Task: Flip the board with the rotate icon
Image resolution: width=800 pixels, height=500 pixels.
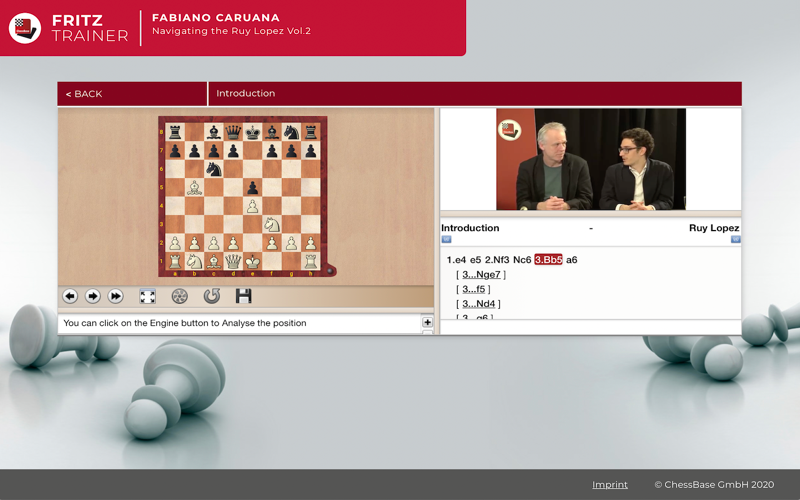Action: (212, 296)
